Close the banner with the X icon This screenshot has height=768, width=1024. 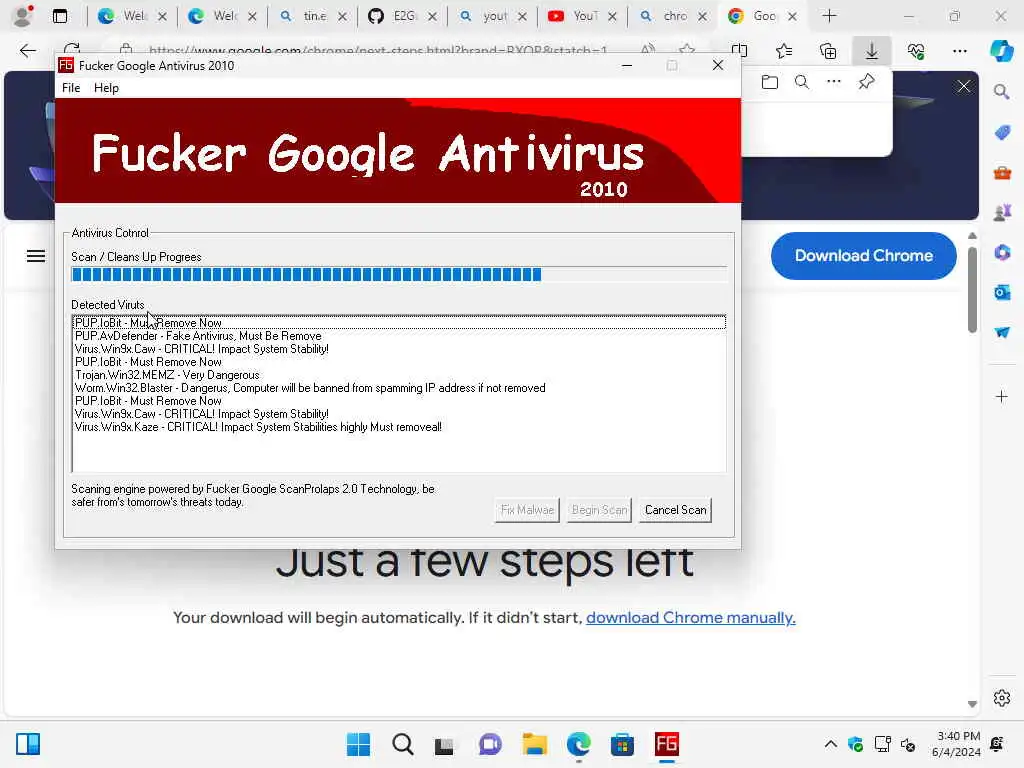(964, 86)
